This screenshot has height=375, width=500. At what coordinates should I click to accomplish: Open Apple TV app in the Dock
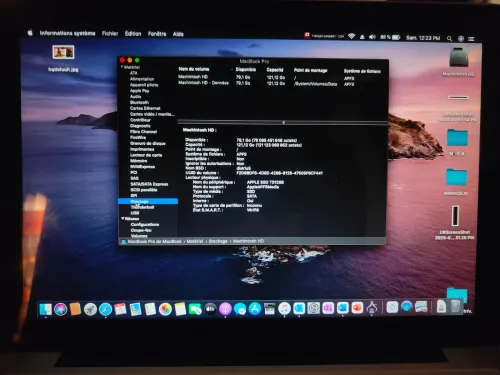pos(210,309)
